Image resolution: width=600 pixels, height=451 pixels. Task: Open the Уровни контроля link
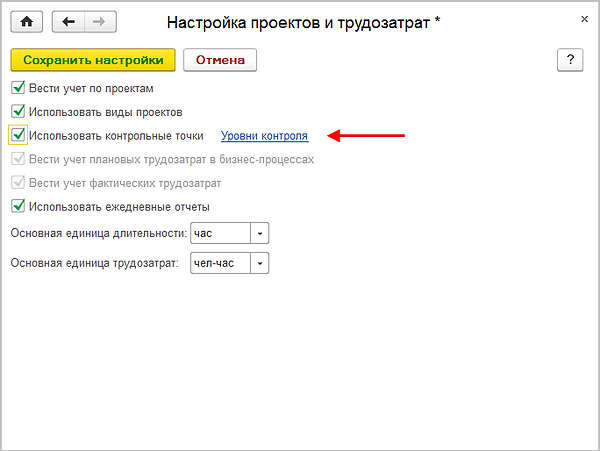pos(264,136)
